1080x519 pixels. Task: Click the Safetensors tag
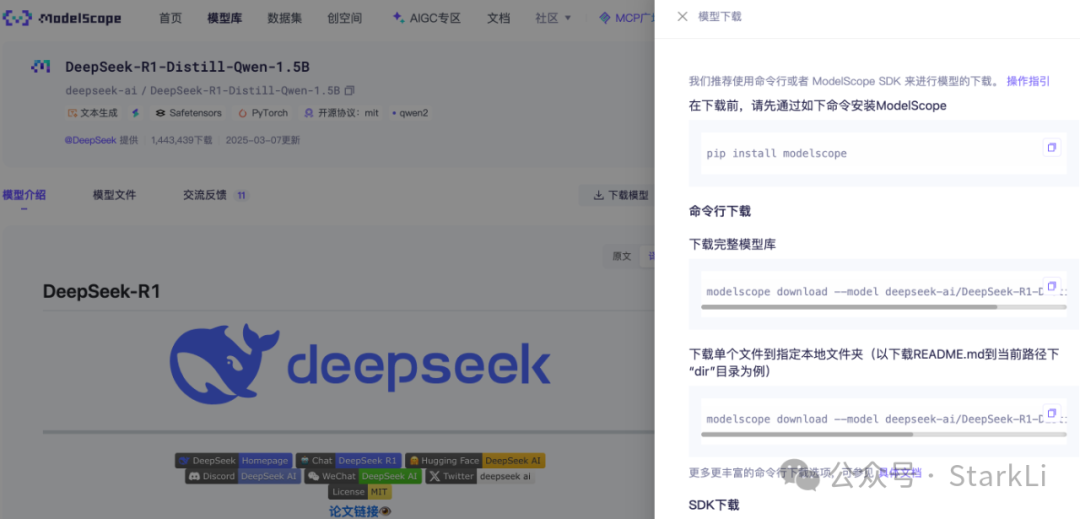(x=188, y=113)
